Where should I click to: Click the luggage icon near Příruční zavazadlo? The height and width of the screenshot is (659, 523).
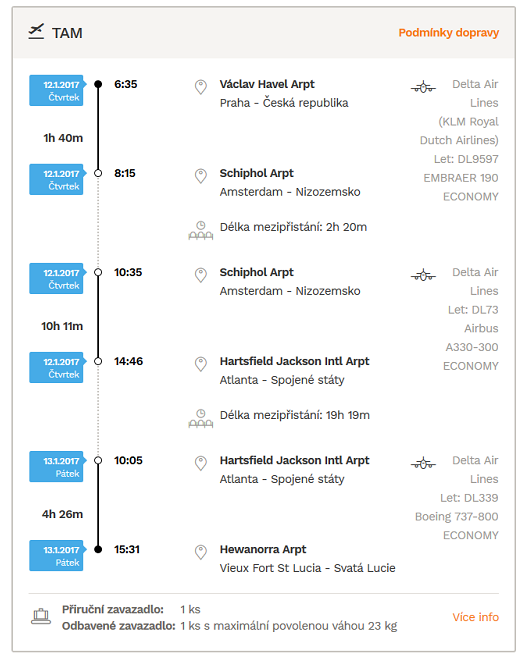tap(41, 617)
